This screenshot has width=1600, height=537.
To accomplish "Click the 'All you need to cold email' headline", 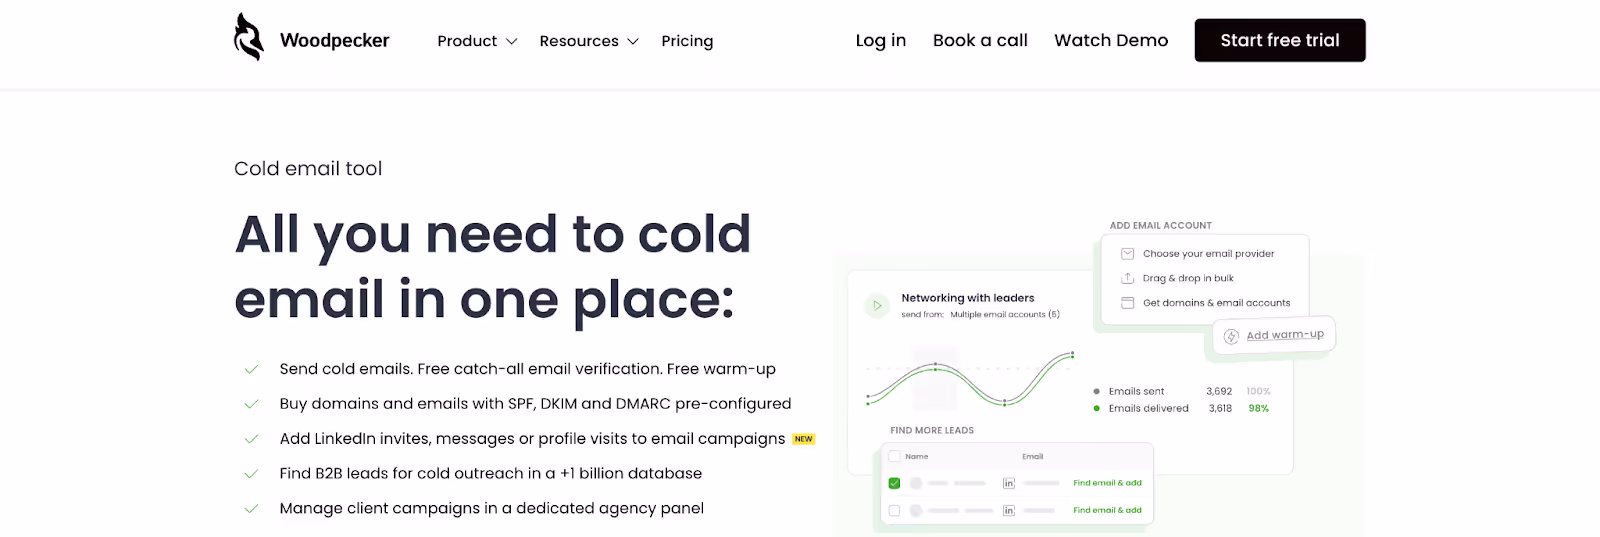I will 493,267.
